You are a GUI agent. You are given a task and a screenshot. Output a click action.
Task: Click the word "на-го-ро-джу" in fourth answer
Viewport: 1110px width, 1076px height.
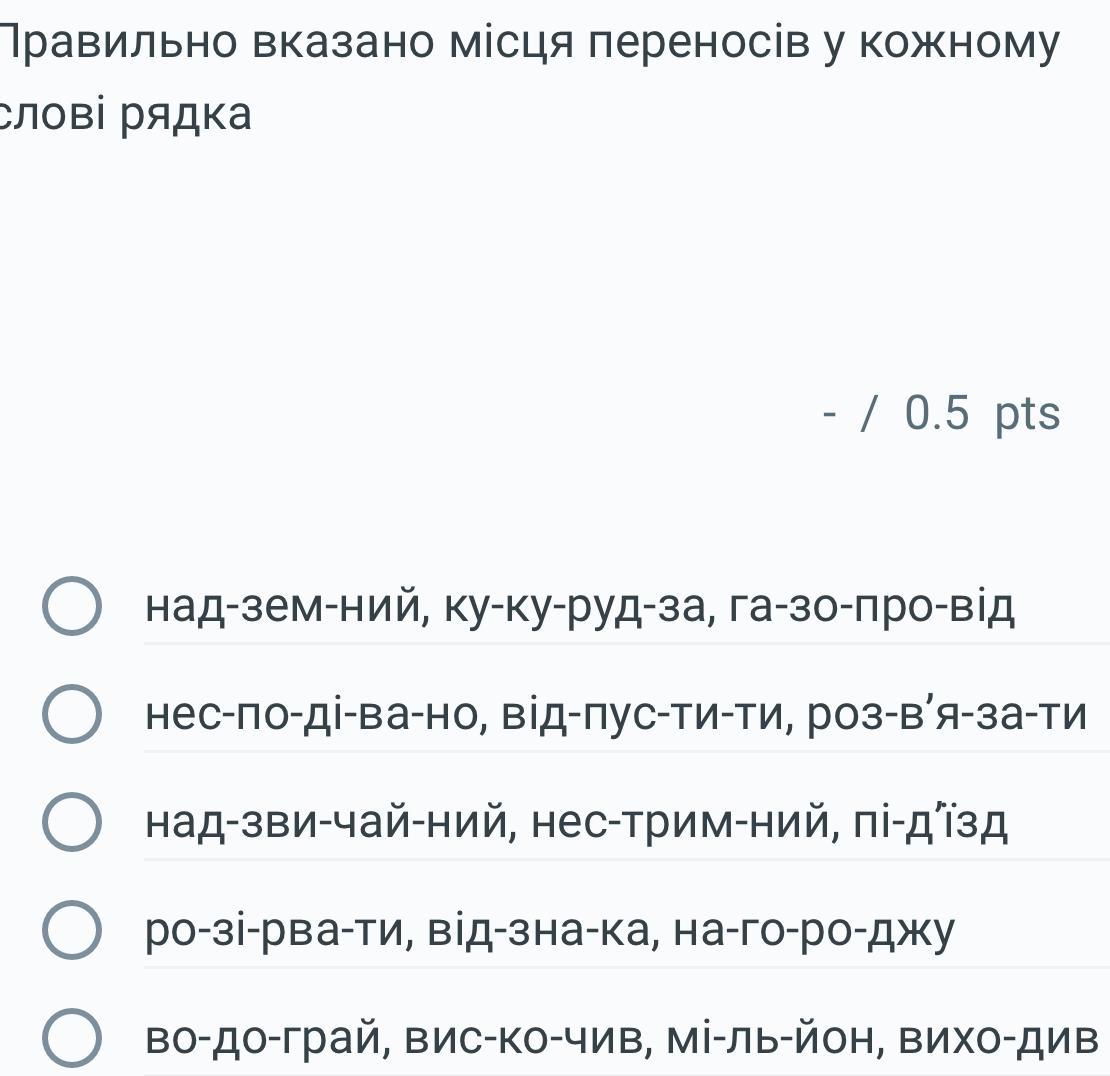[814, 931]
